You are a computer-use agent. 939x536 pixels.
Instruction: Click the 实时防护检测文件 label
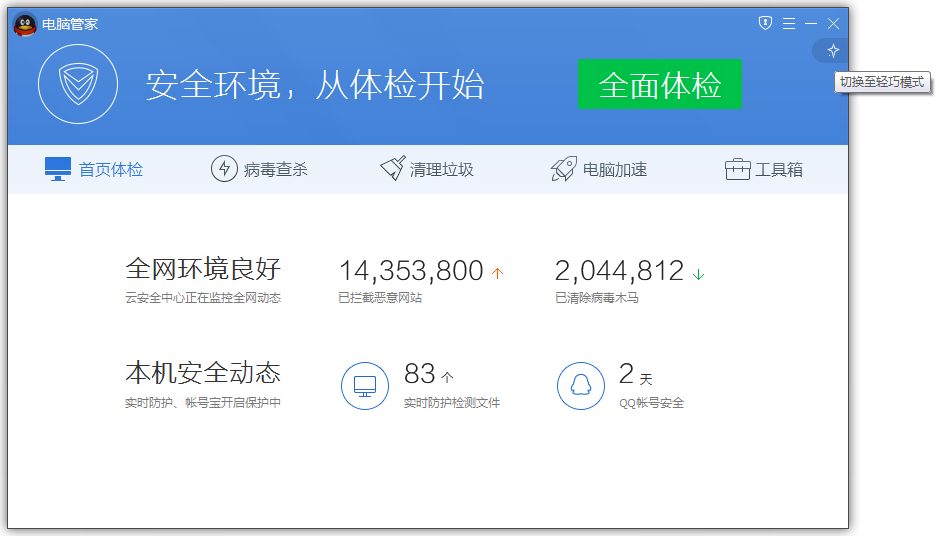451,403
